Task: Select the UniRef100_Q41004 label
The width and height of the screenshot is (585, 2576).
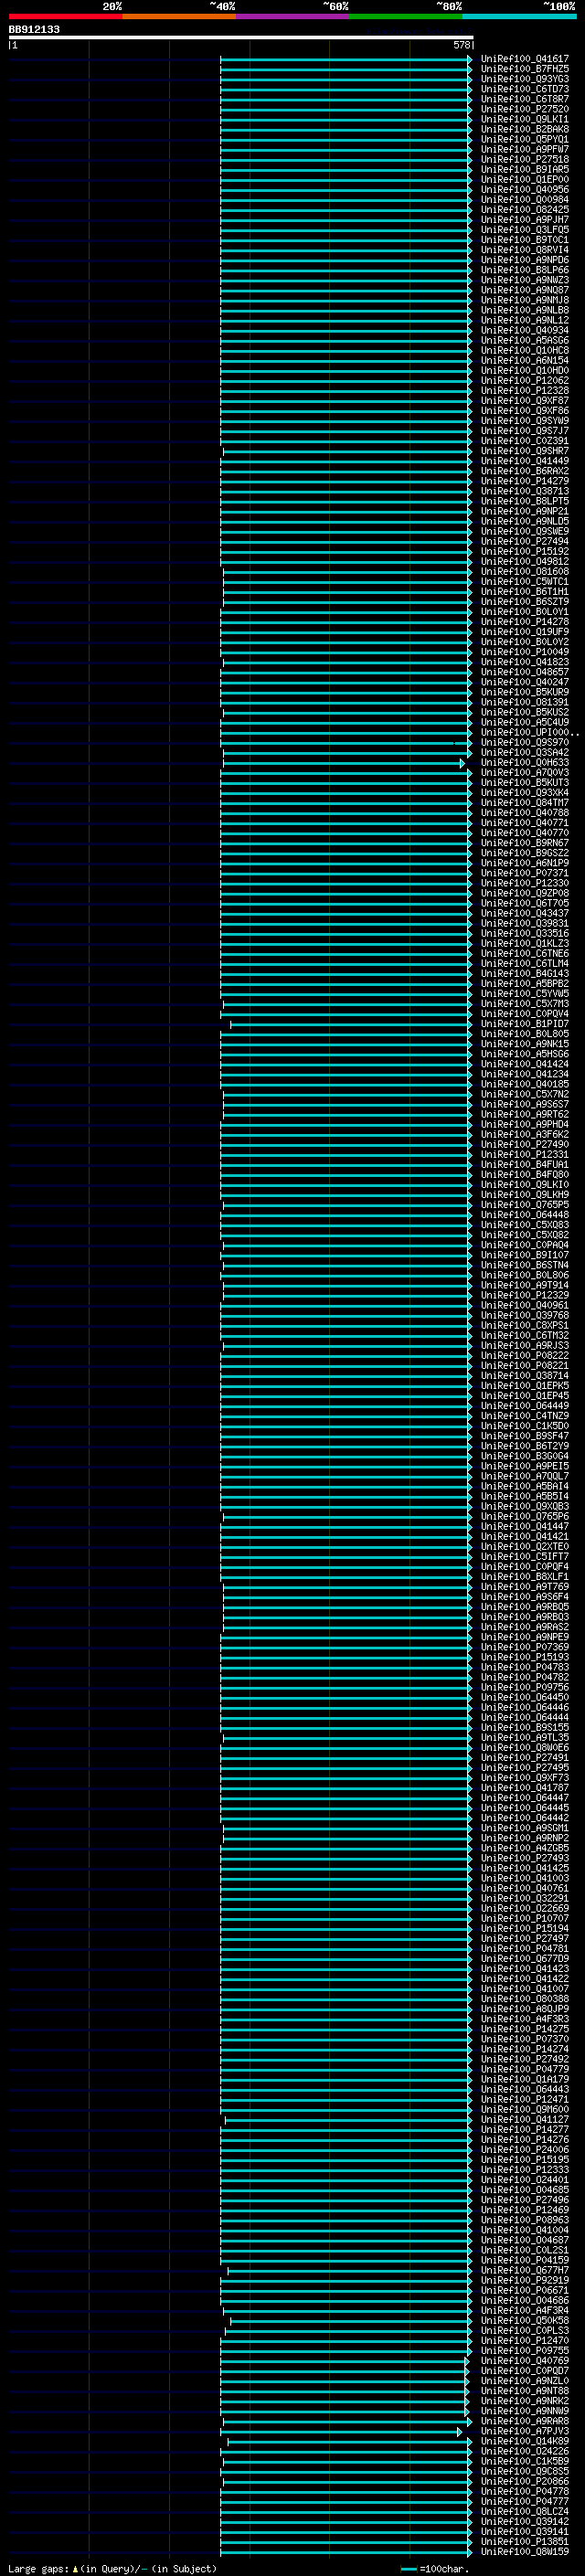Action: (x=525, y=2229)
